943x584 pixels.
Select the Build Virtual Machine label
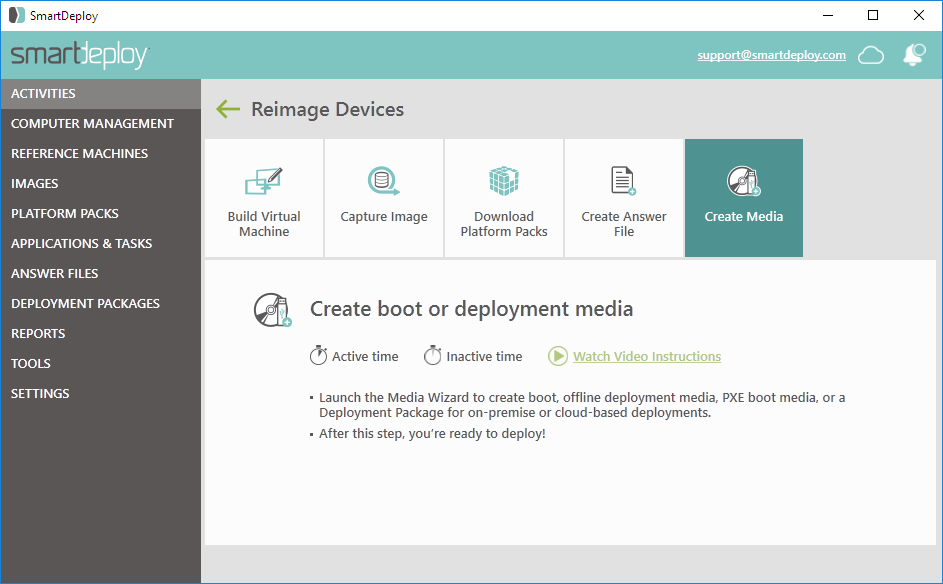coord(264,224)
